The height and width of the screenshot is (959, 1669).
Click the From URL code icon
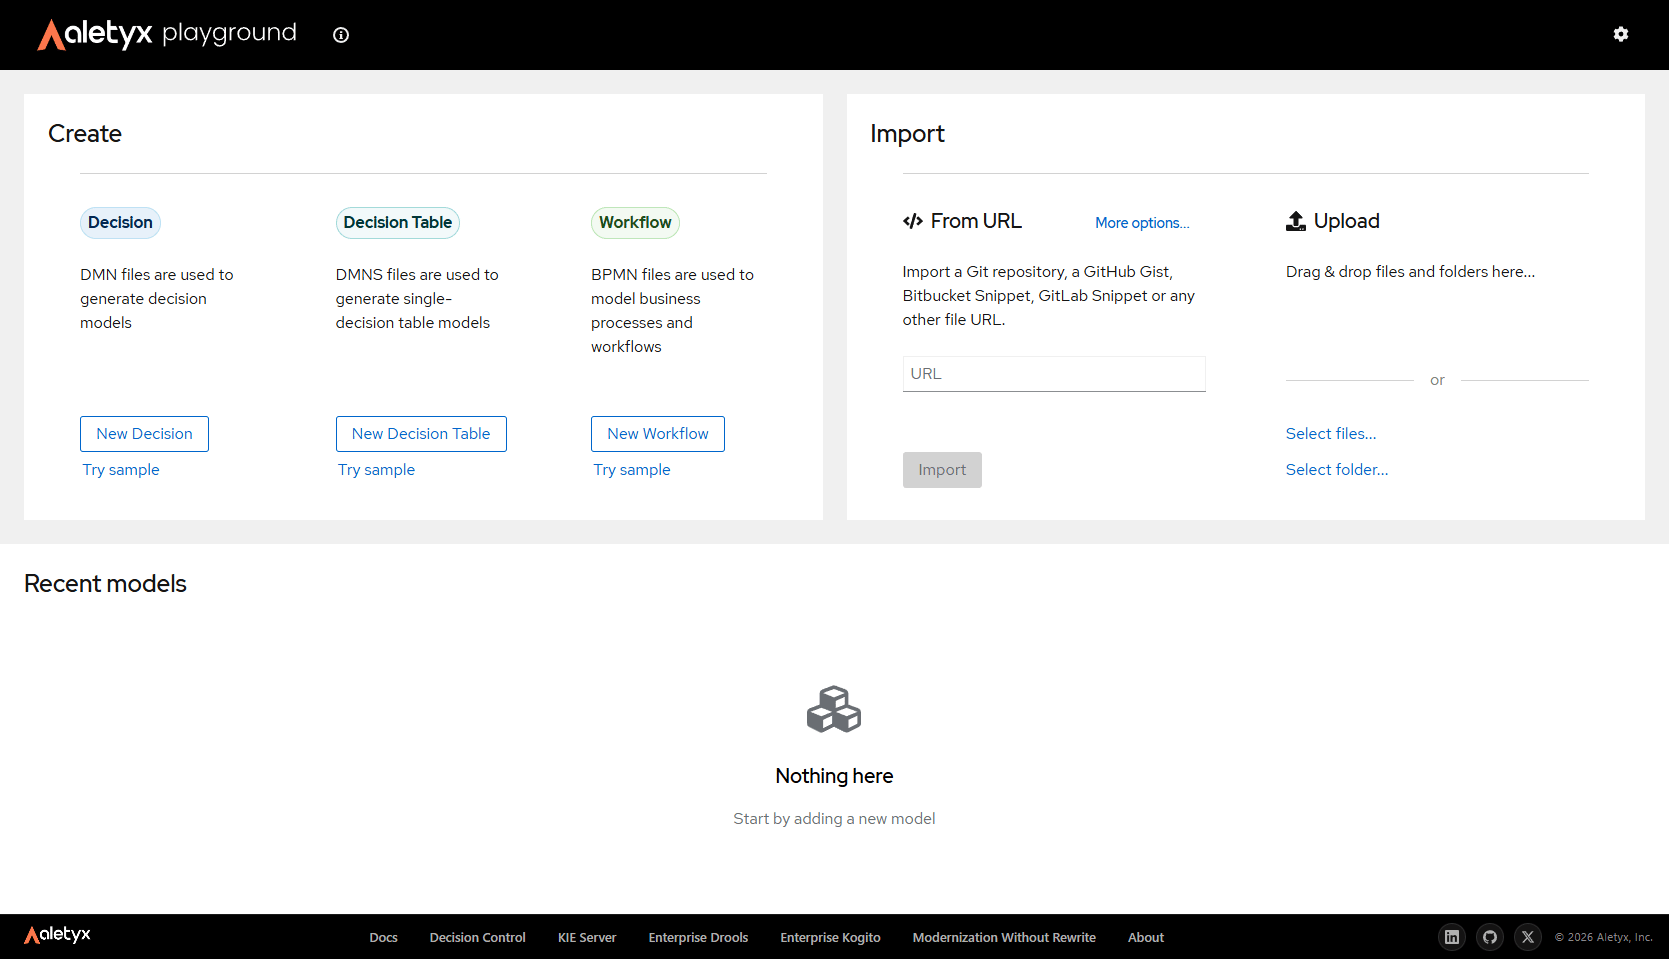(913, 221)
